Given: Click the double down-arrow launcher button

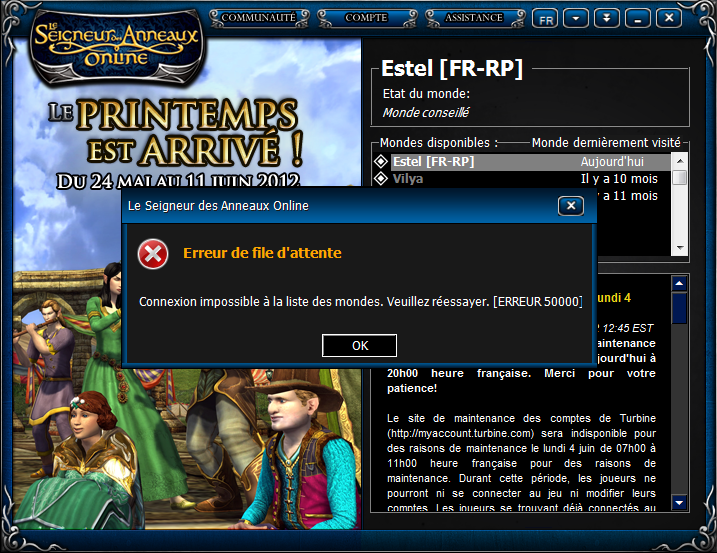Looking at the screenshot, I should point(607,19).
